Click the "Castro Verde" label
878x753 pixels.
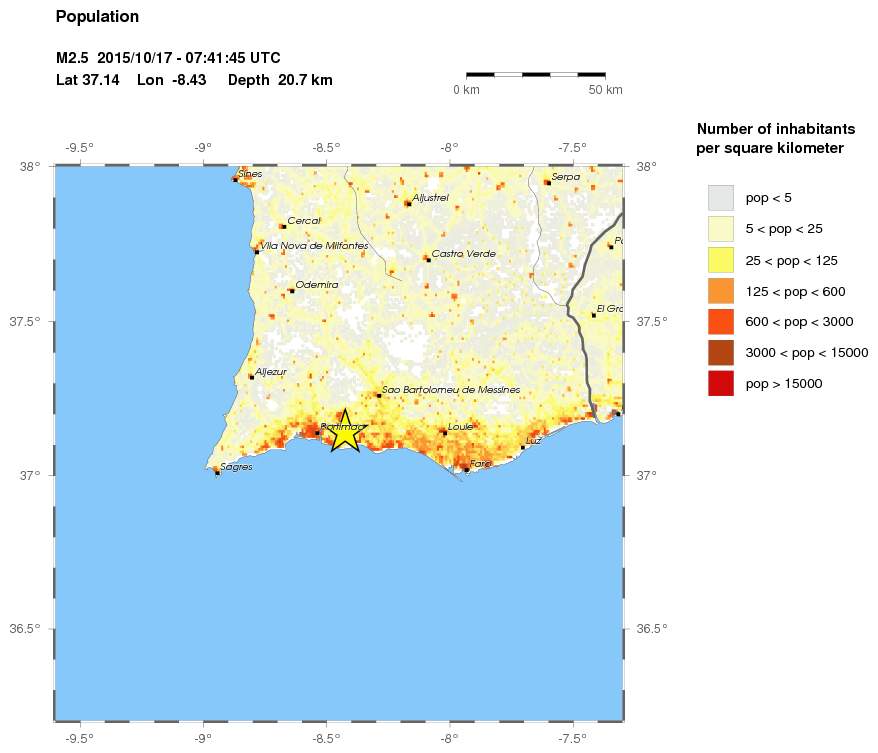pos(464,254)
